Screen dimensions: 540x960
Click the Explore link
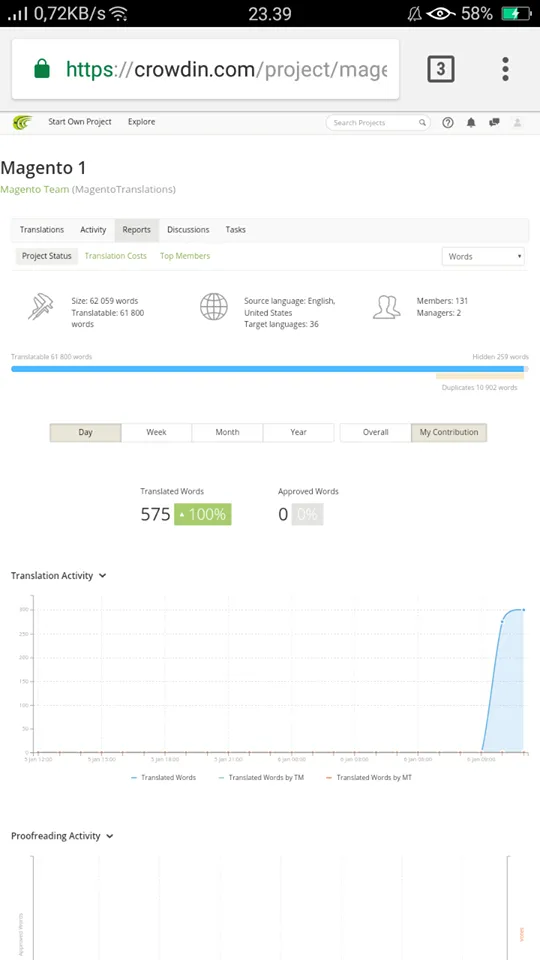coord(141,122)
